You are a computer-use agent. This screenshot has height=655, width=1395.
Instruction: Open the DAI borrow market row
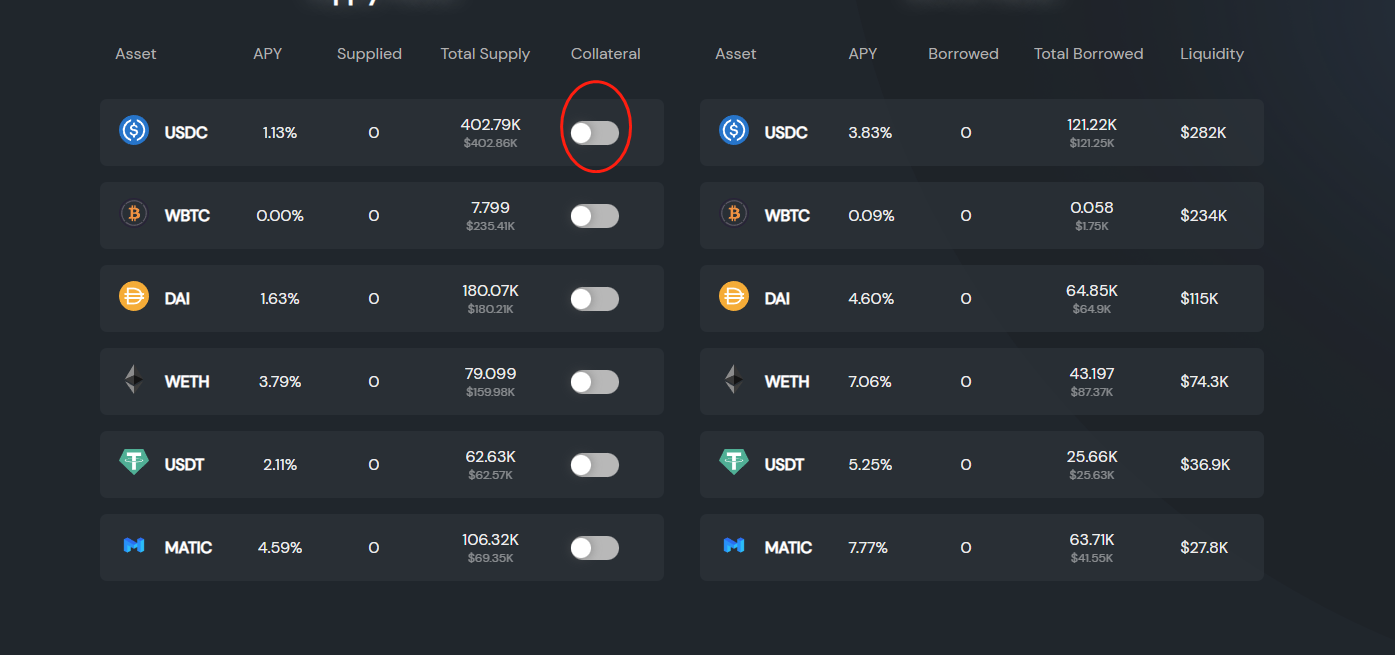[x=981, y=298]
